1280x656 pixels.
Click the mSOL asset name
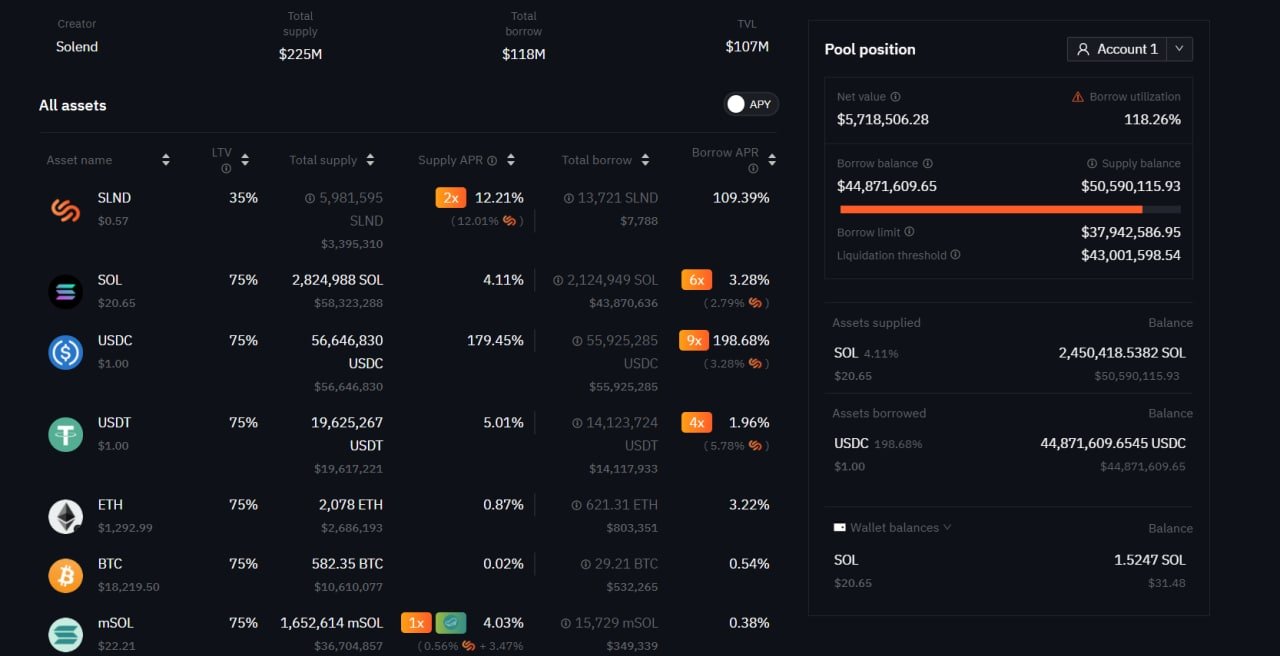click(x=116, y=623)
